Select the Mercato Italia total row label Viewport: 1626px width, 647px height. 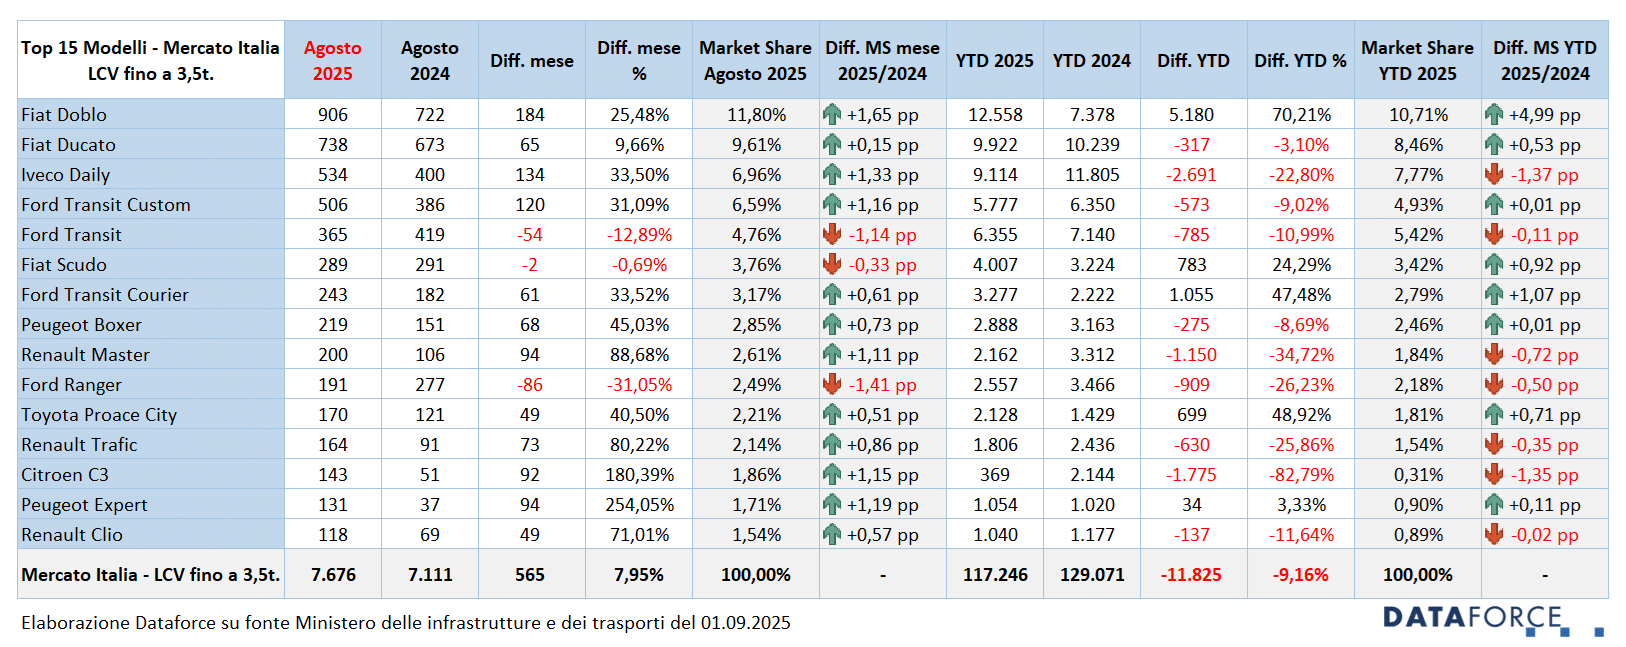click(151, 574)
